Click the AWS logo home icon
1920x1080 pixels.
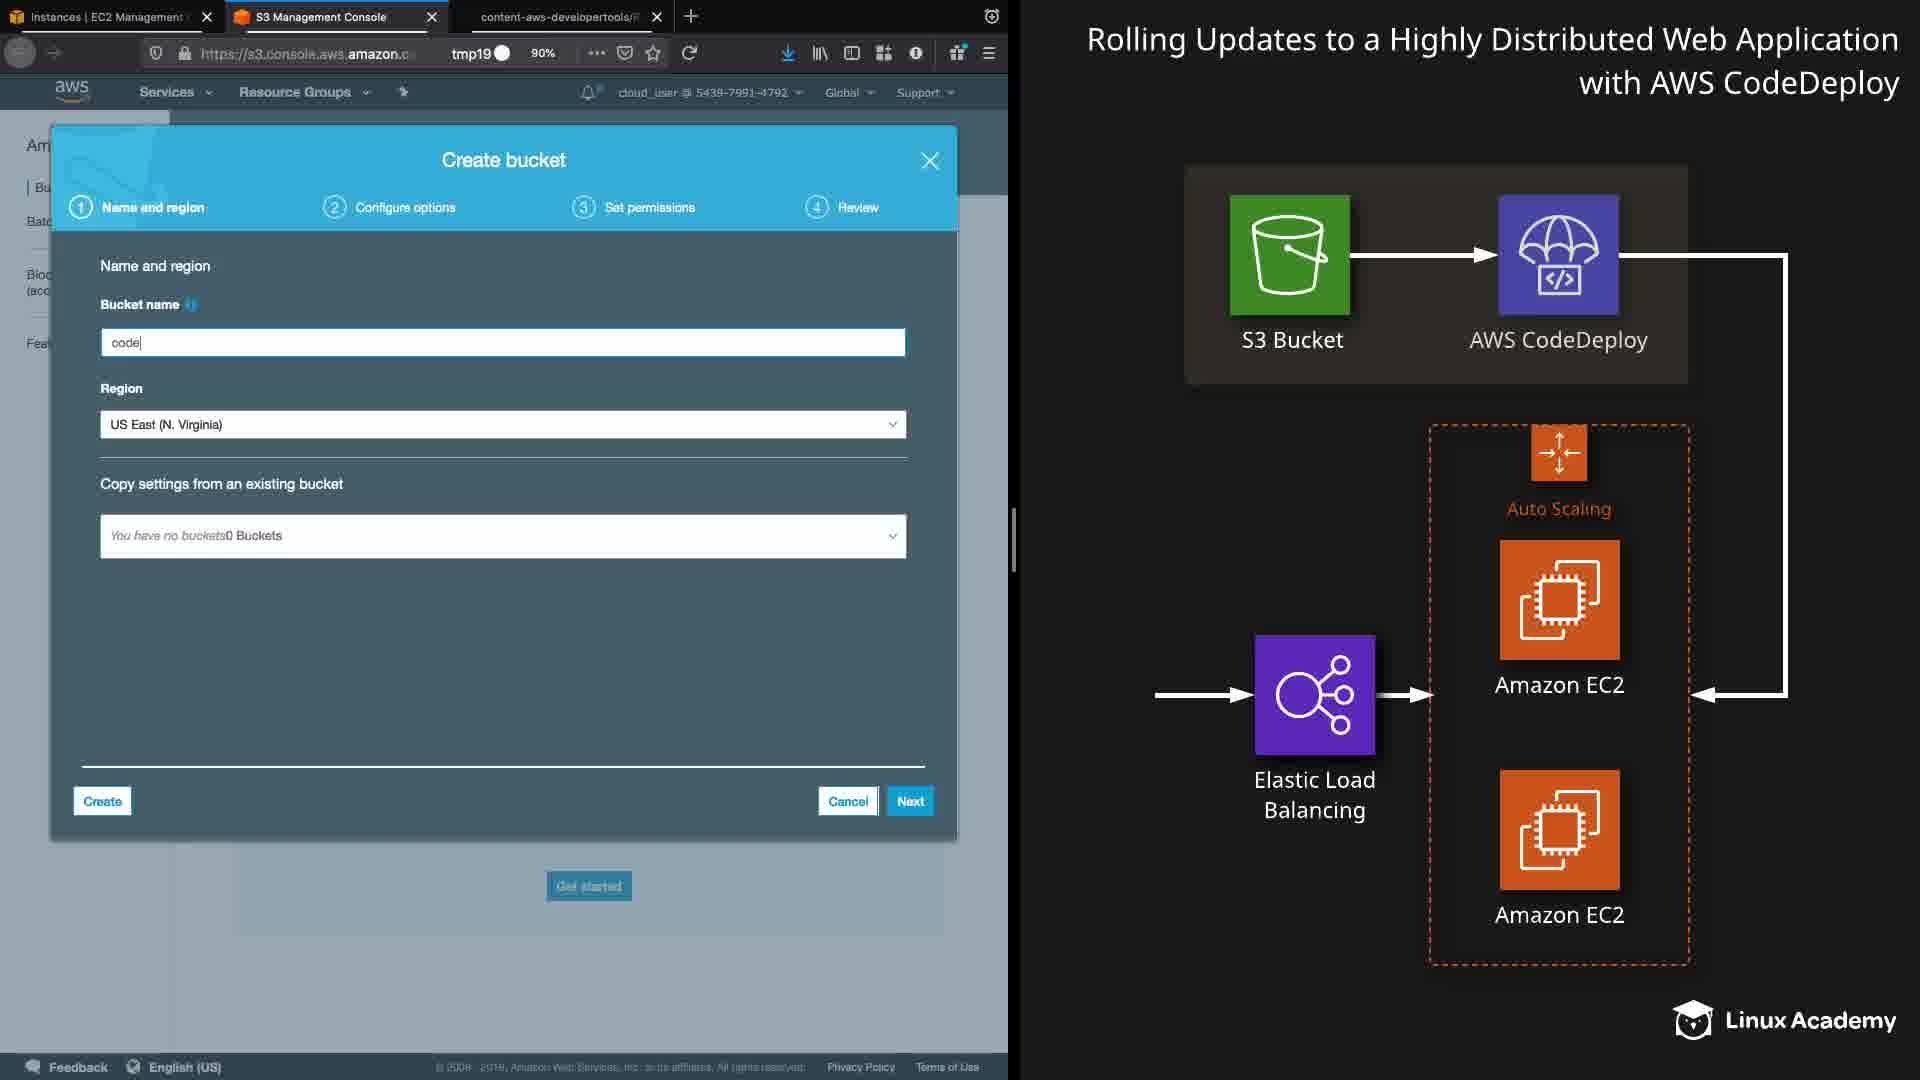point(72,91)
